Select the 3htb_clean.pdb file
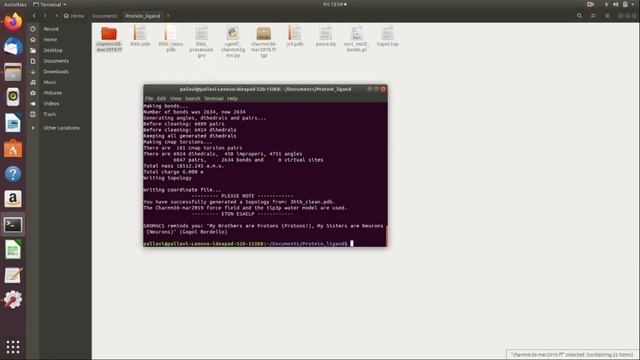Viewport: 640px width, 360px height. 171,38
